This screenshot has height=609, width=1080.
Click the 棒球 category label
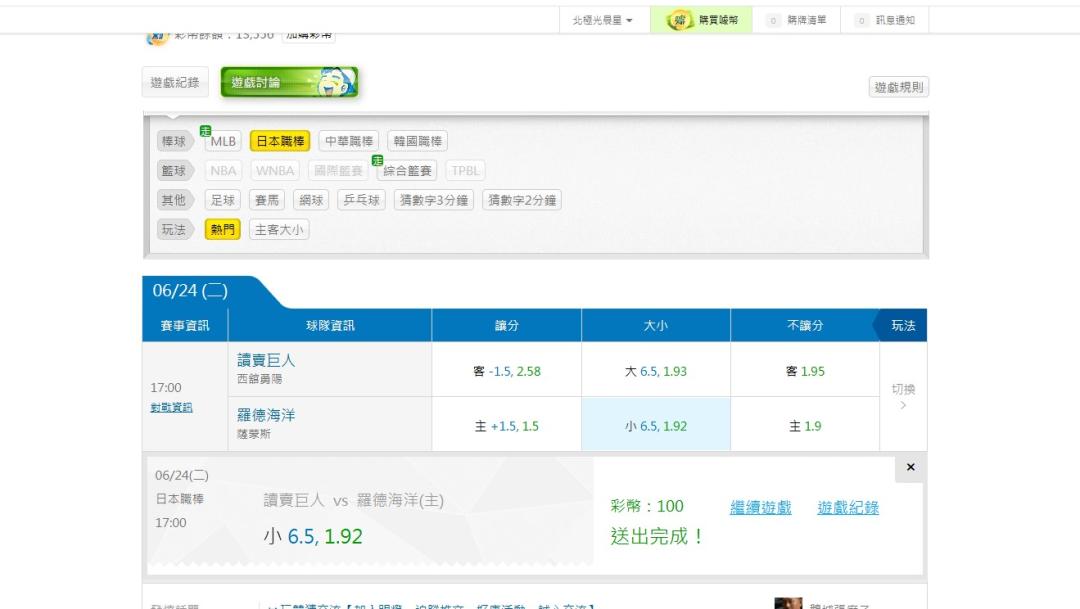pyautogui.click(x=174, y=141)
